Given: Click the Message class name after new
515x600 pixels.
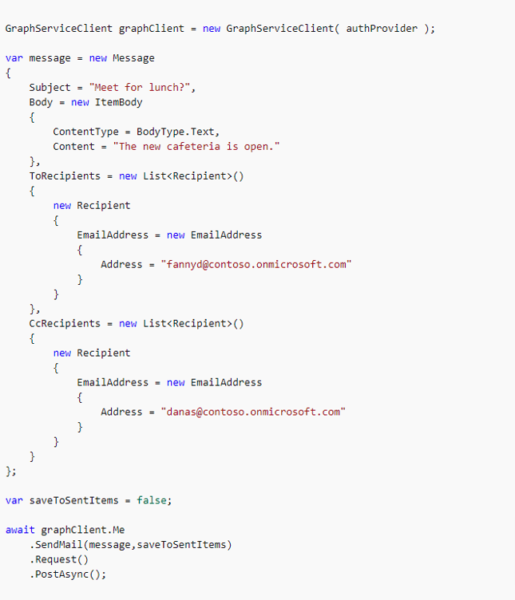Looking at the screenshot, I should click(134, 58).
